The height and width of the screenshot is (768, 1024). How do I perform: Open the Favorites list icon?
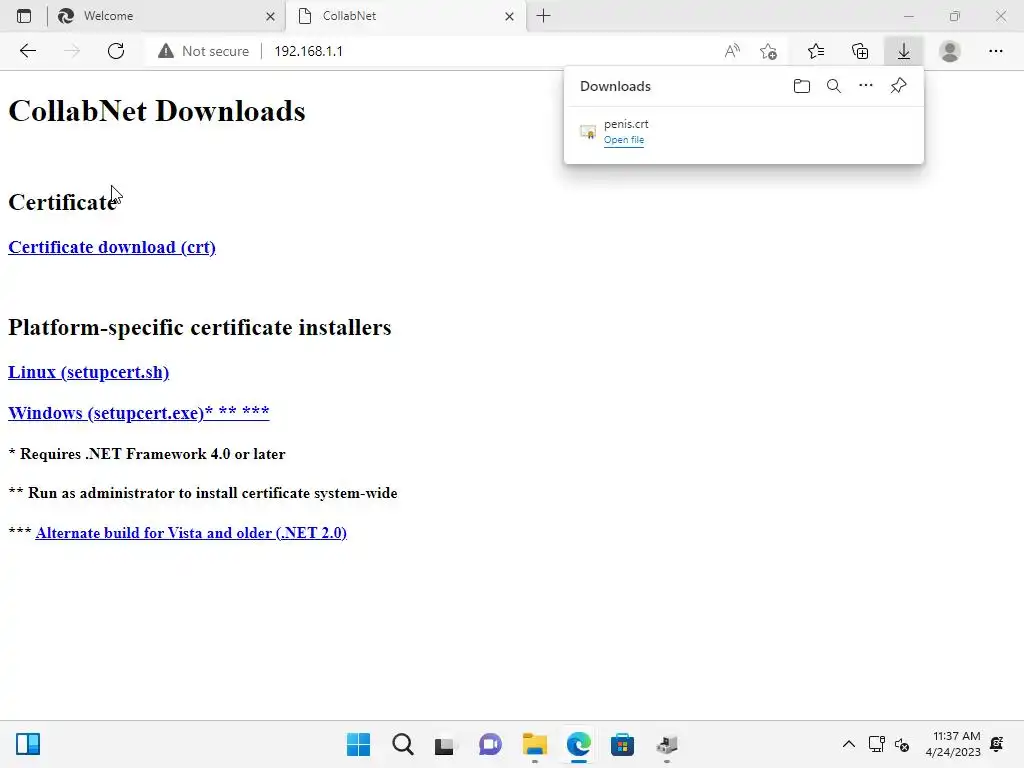pyautogui.click(x=816, y=51)
